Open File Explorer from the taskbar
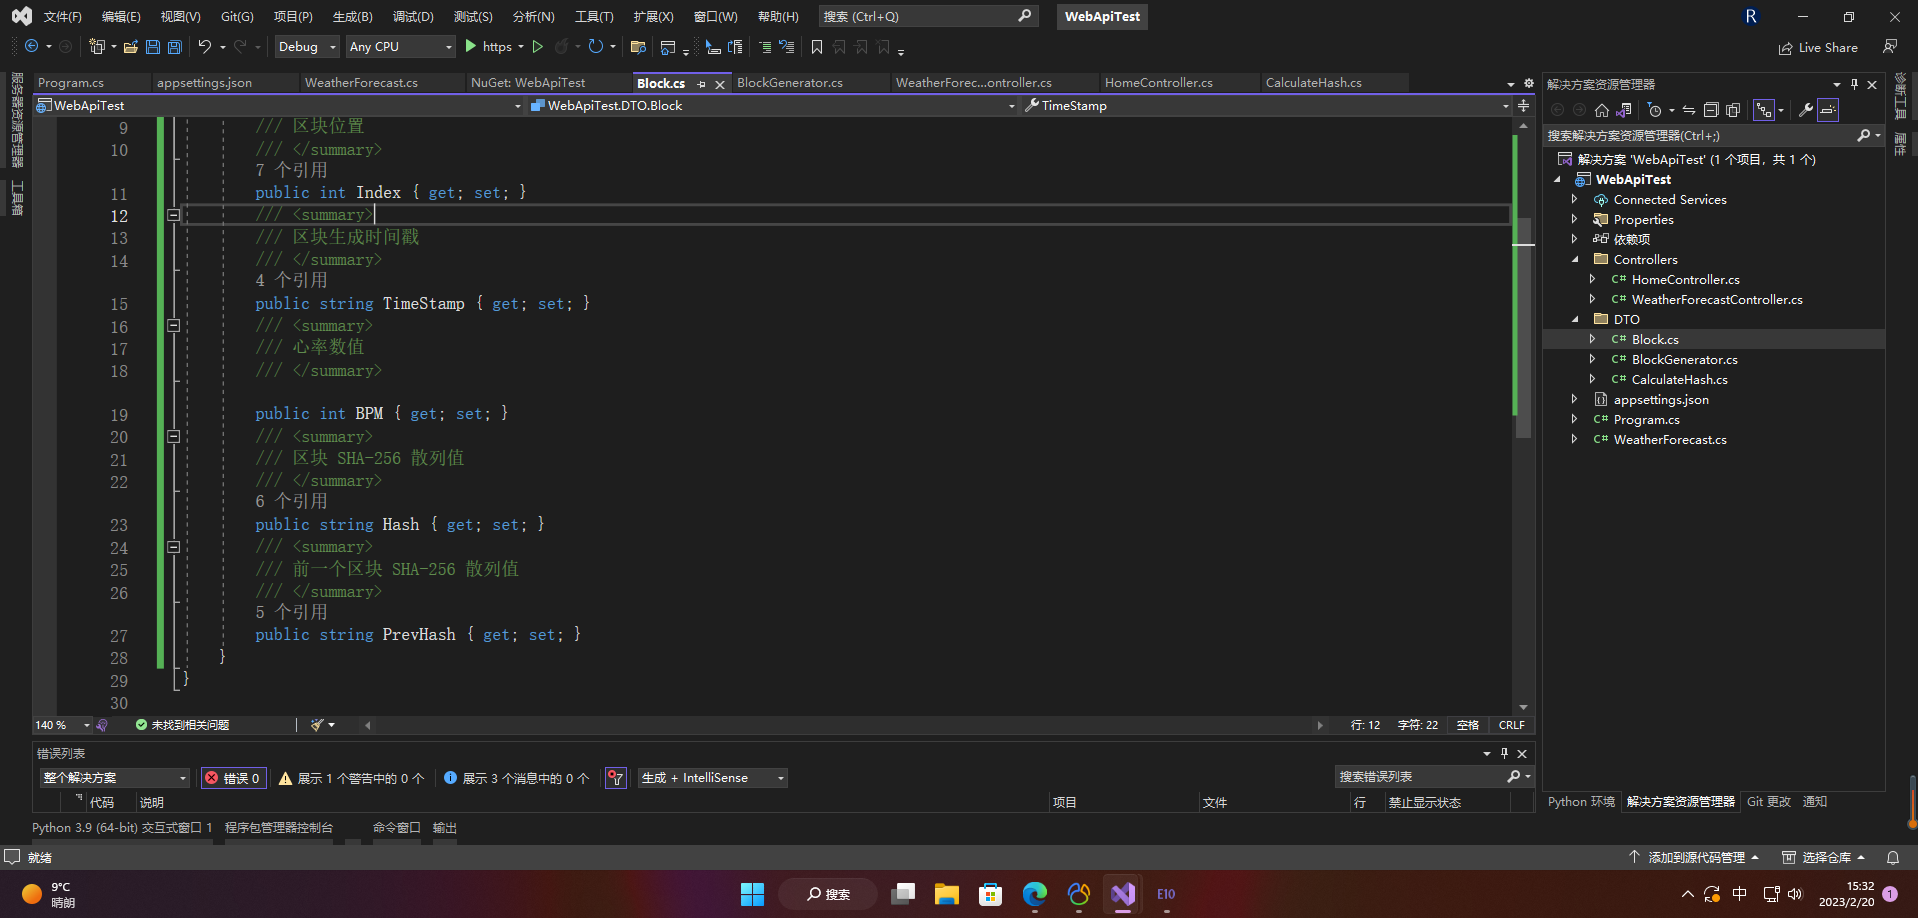1918x918 pixels. (x=947, y=894)
